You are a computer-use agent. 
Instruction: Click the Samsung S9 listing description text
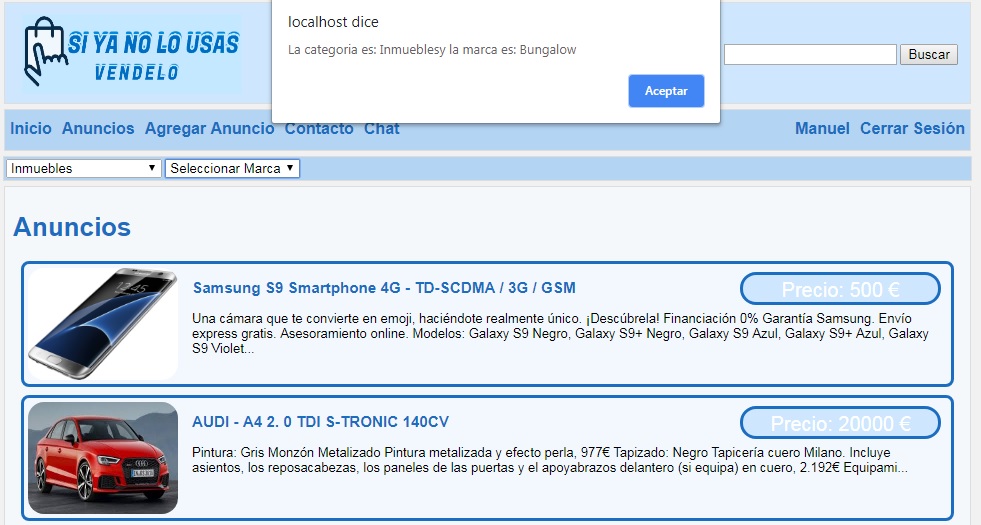click(560, 334)
